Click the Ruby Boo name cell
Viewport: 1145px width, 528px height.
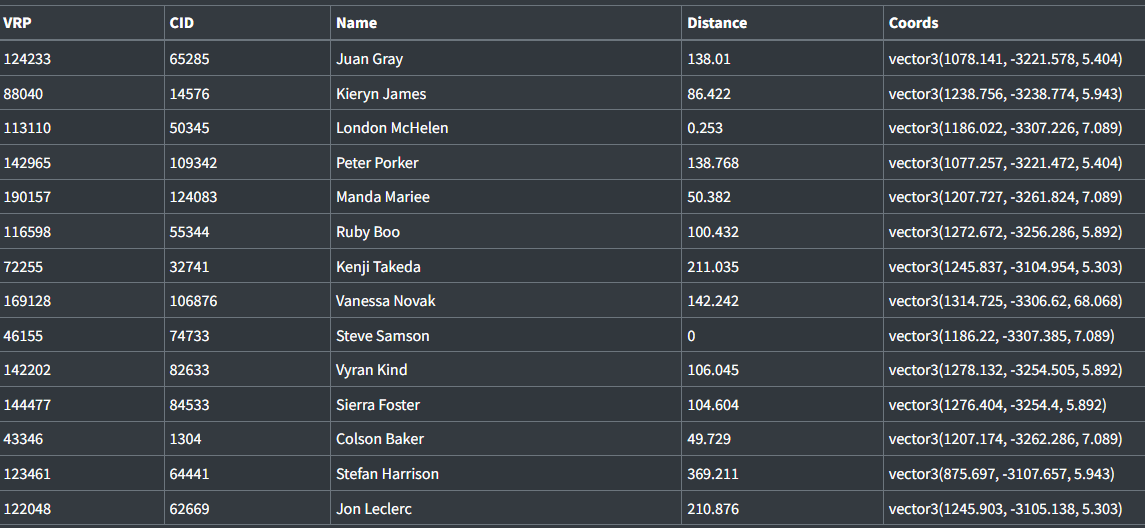pos(368,232)
